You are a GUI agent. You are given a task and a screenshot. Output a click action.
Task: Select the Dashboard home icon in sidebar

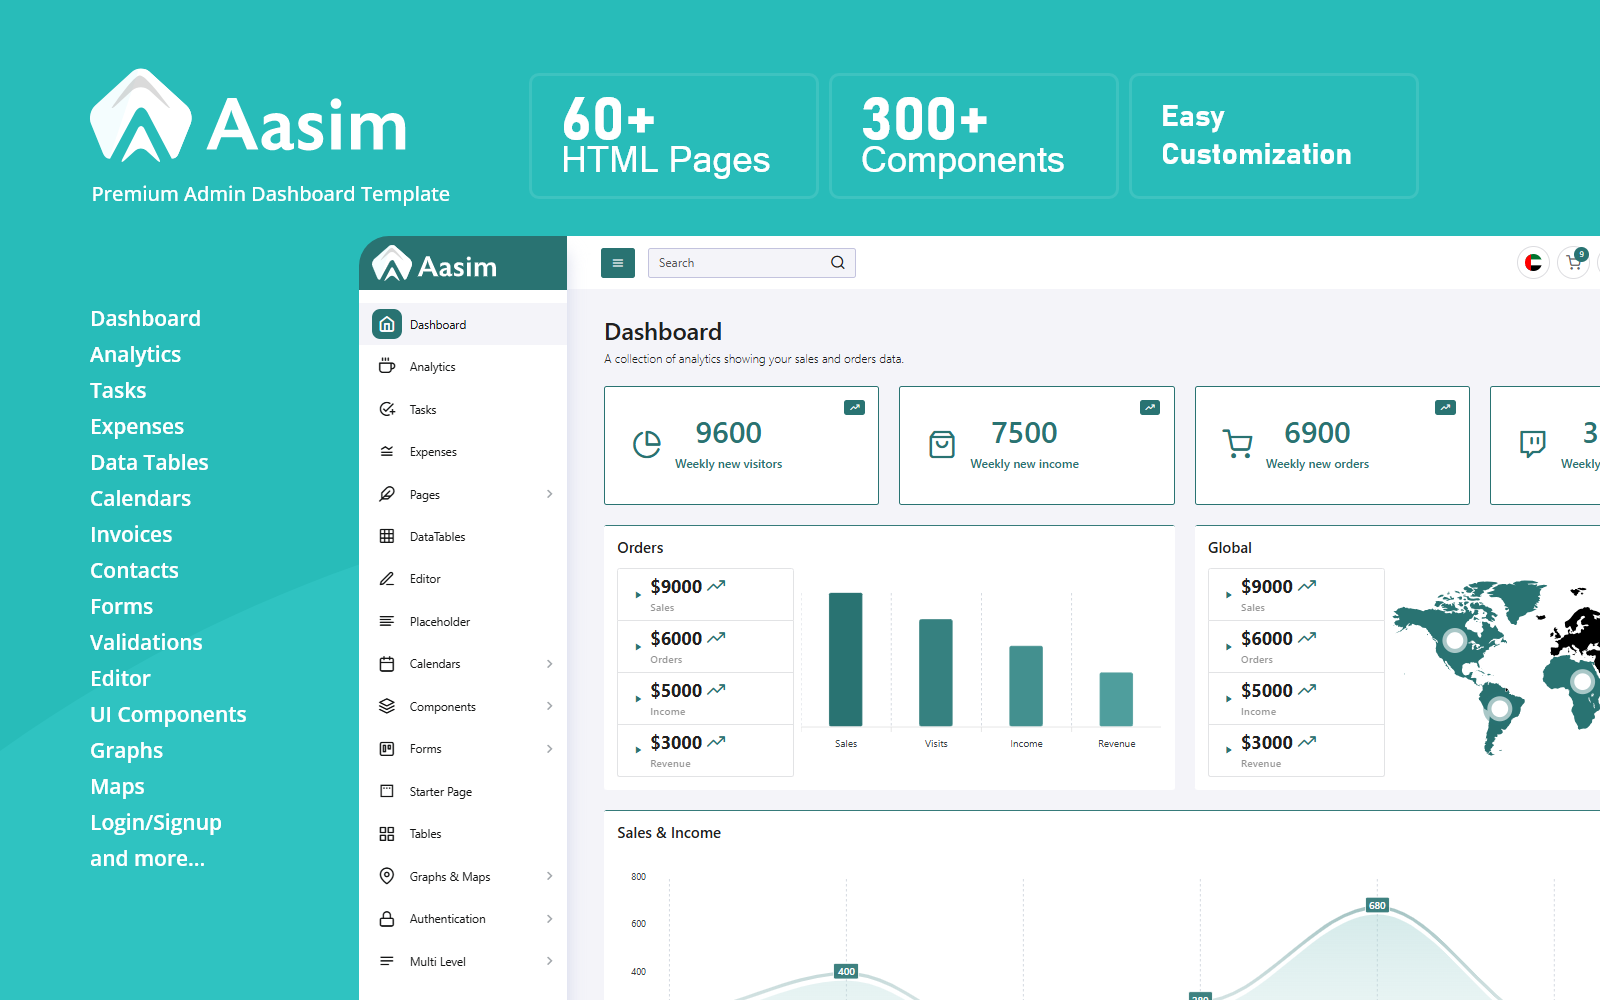(x=387, y=324)
